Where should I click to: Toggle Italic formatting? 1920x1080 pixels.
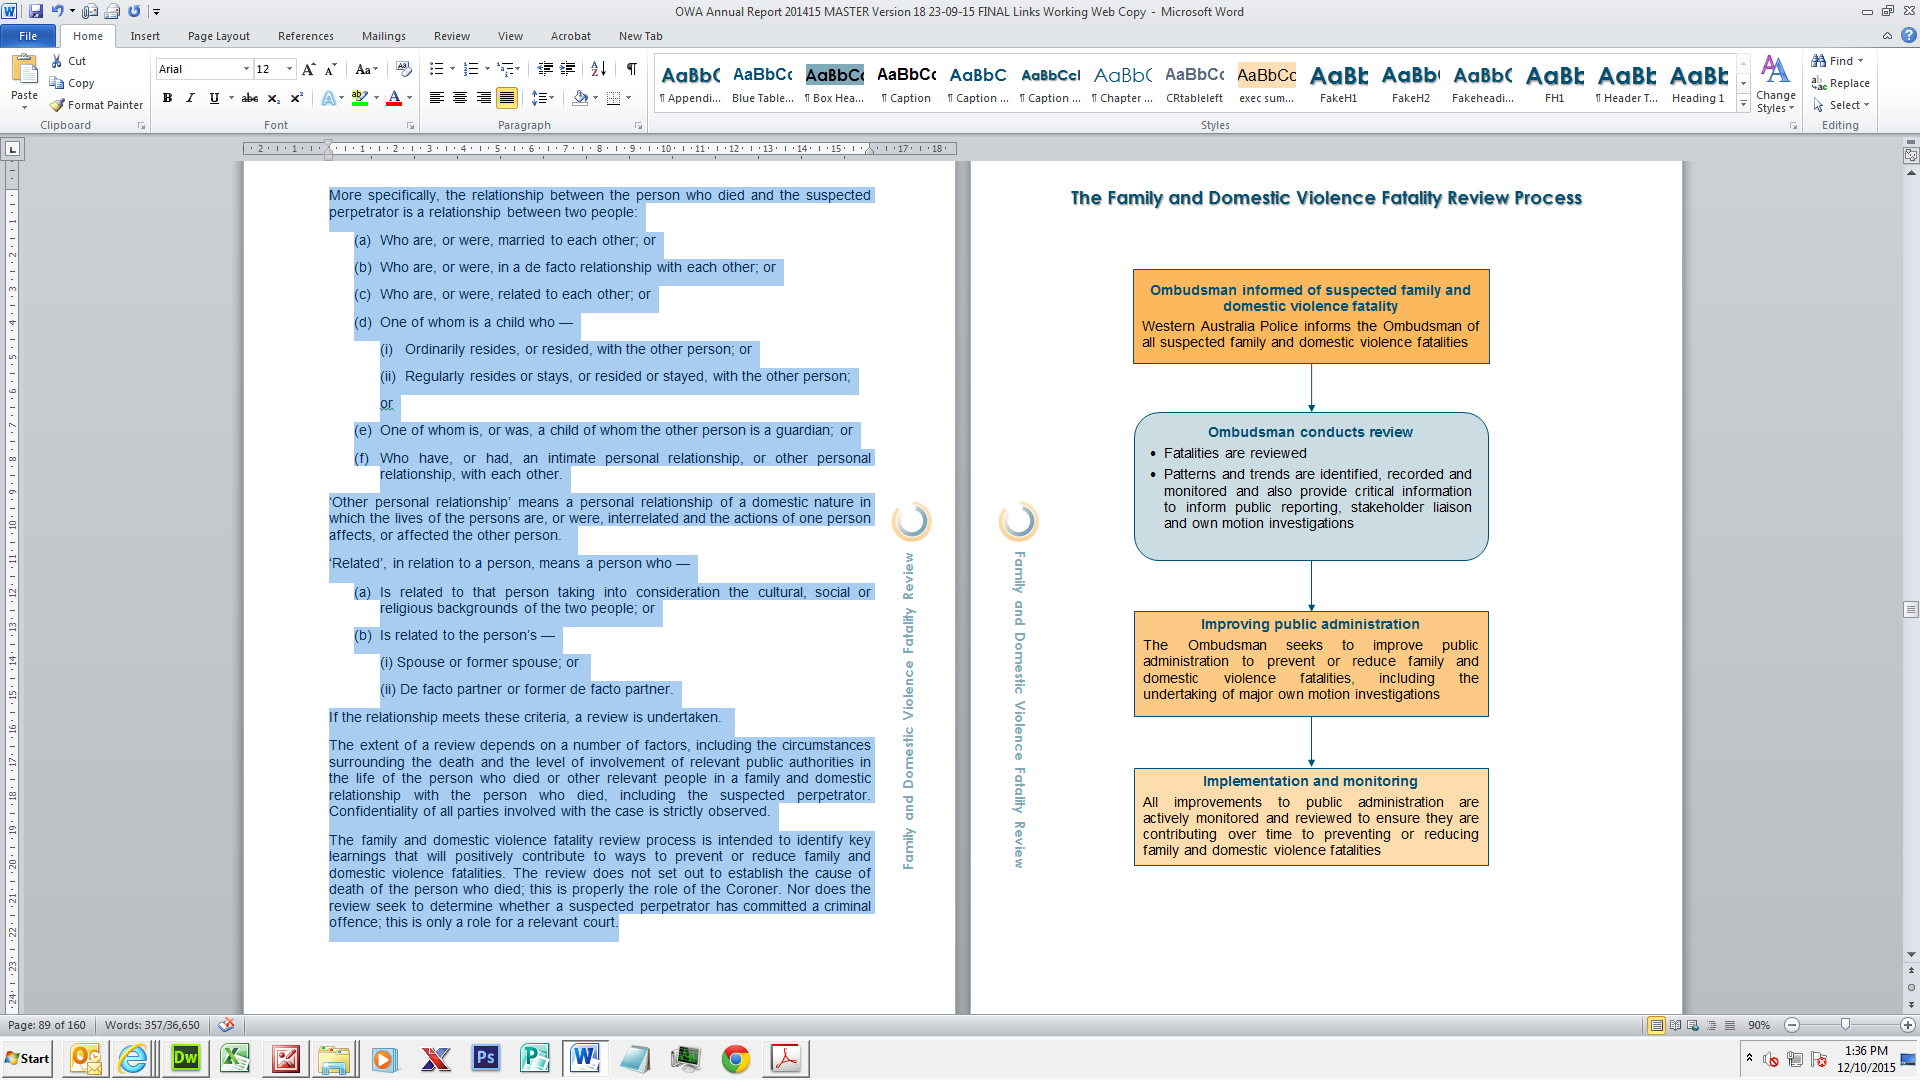click(190, 98)
